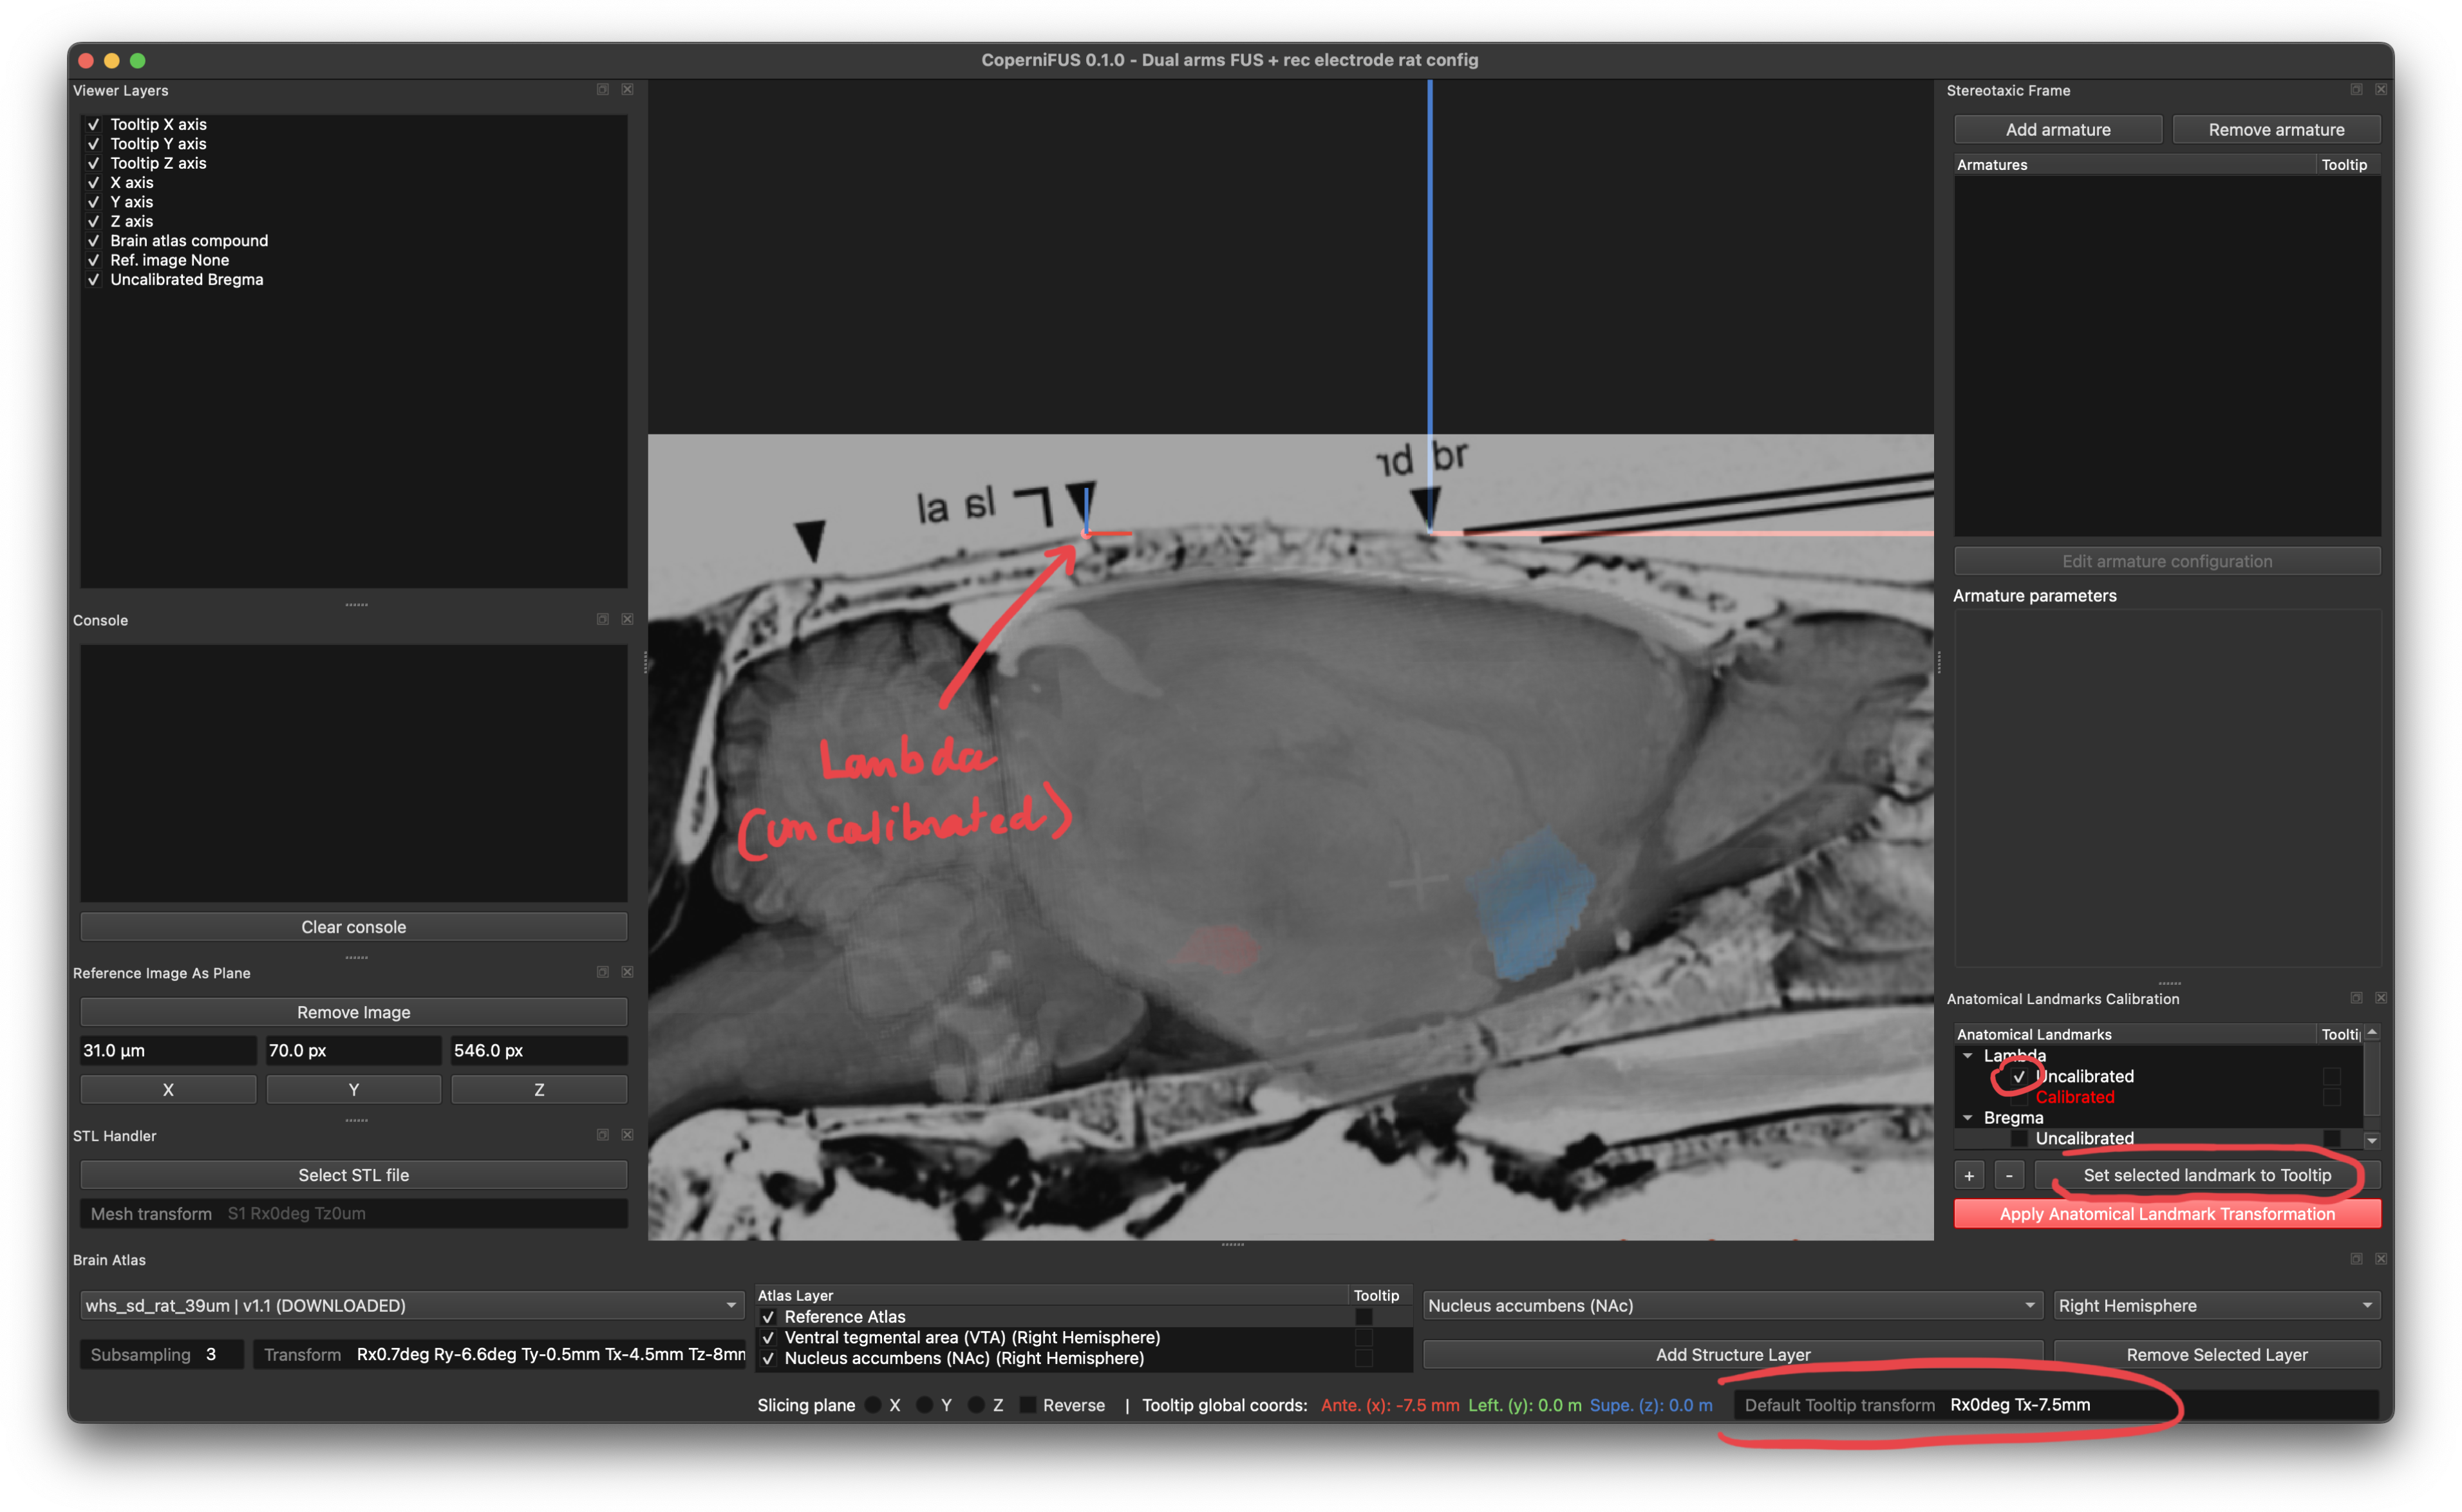
Task: Close the Stereotaxic Frame panel
Action: tap(2381, 89)
